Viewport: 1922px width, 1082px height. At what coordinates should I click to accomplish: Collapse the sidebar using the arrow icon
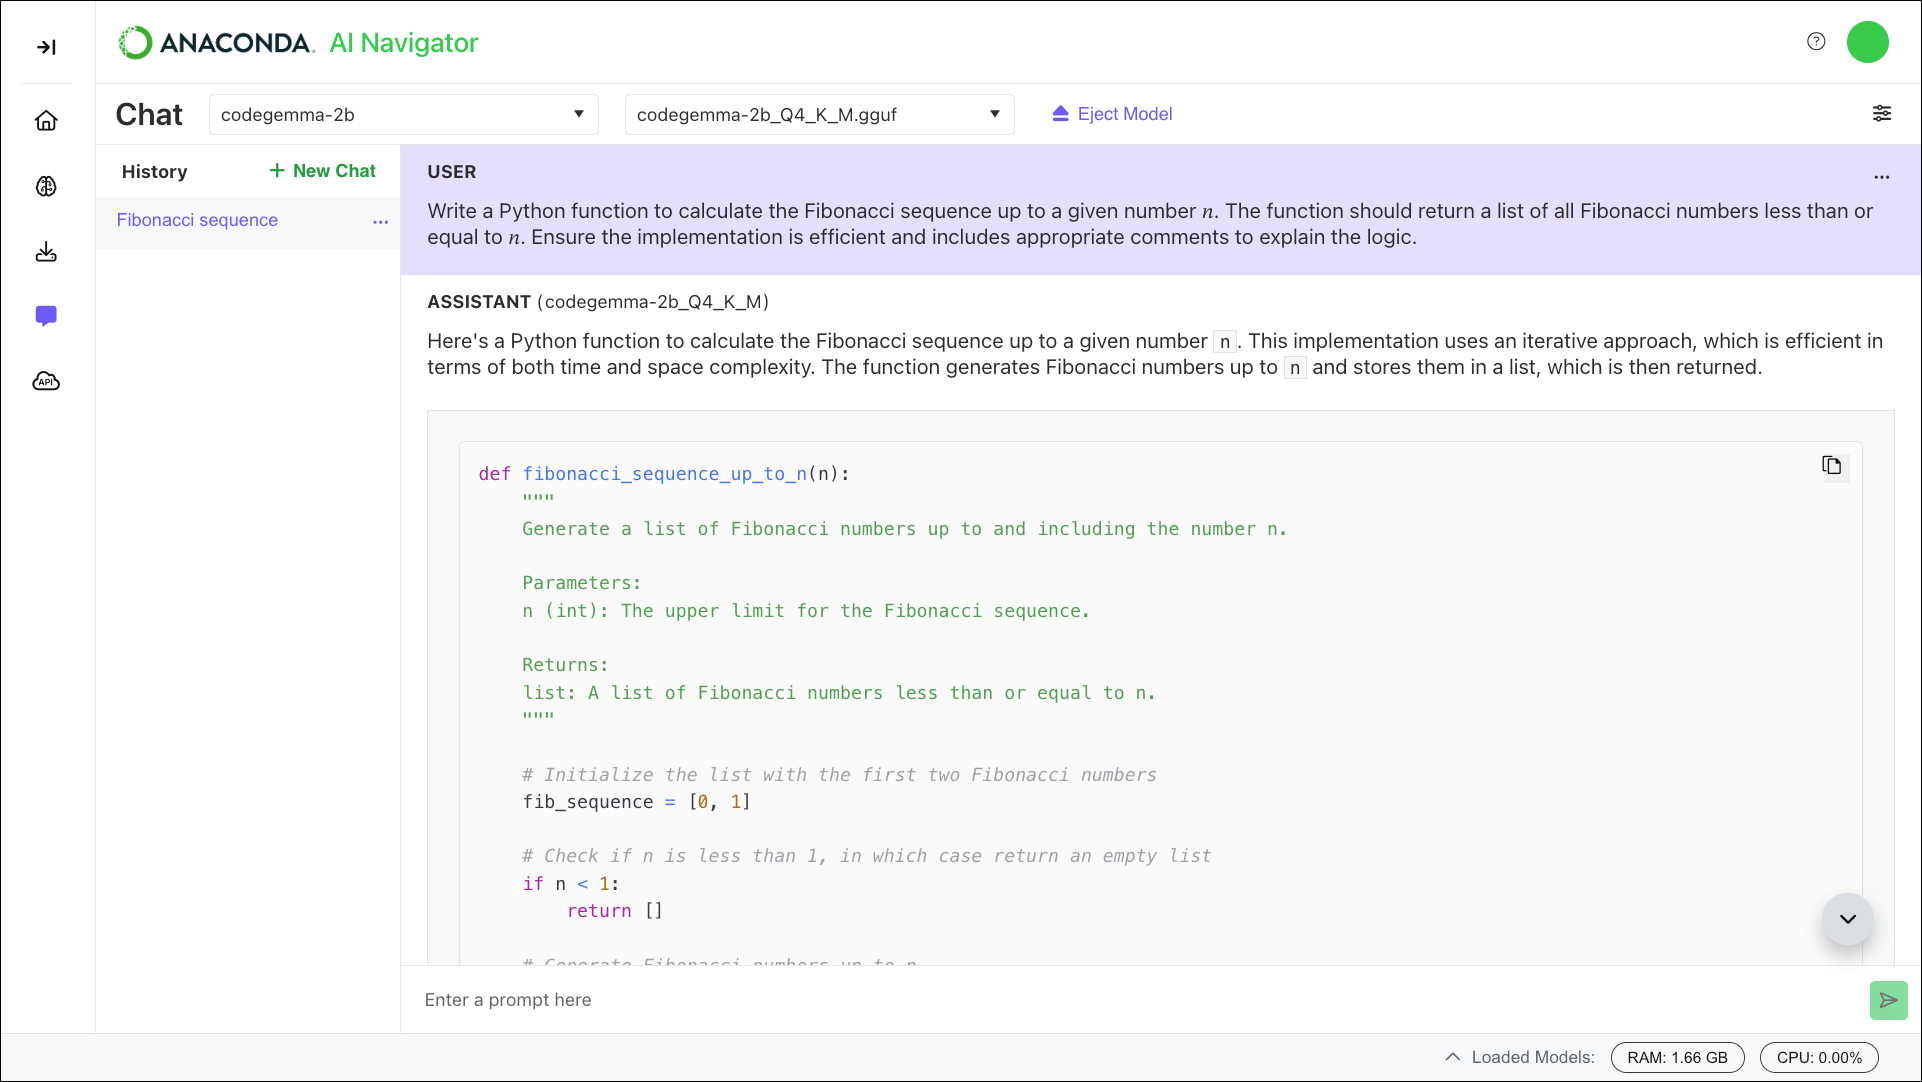46,46
